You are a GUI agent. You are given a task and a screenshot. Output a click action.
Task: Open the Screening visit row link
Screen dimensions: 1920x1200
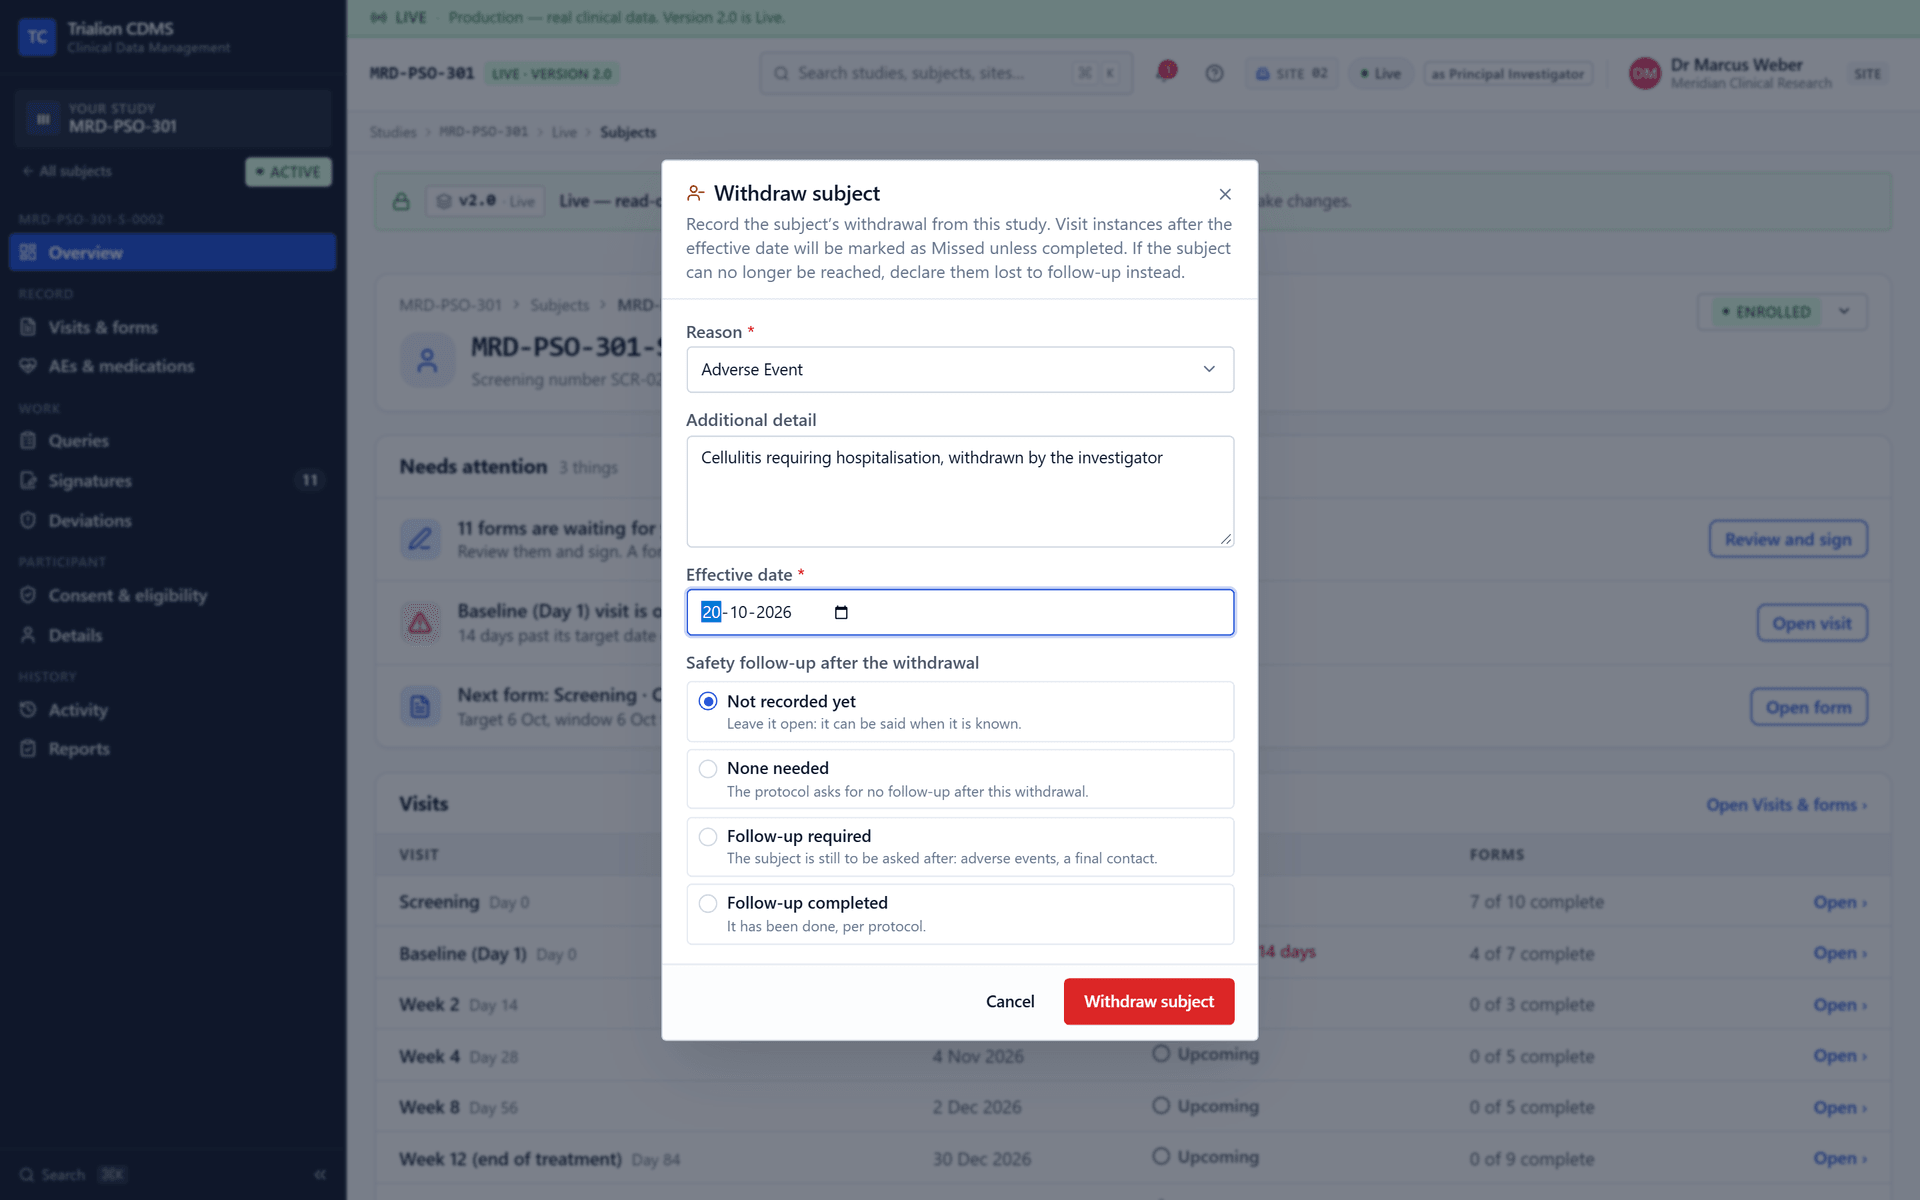(x=1840, y=902)
